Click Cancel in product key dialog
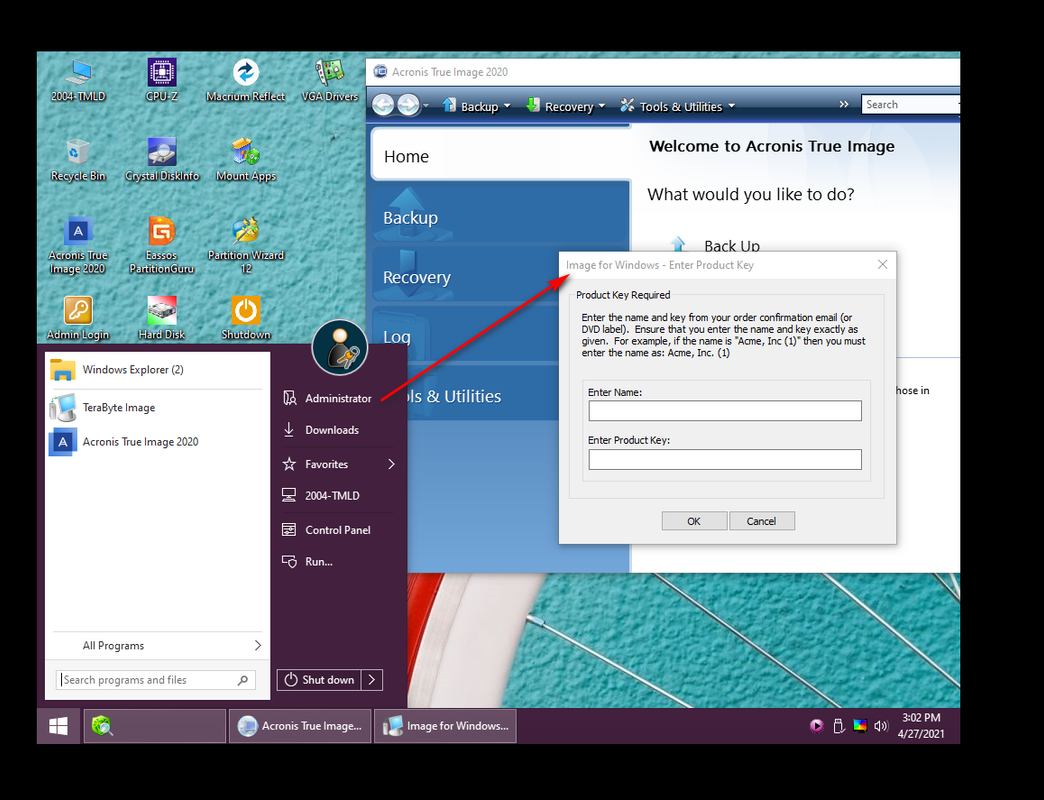 click(762, 521)
